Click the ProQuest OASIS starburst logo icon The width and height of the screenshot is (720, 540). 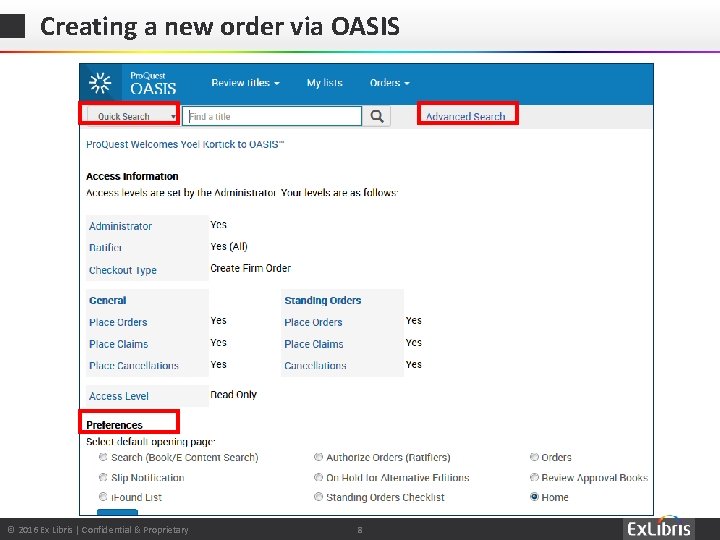coord(100,83)
